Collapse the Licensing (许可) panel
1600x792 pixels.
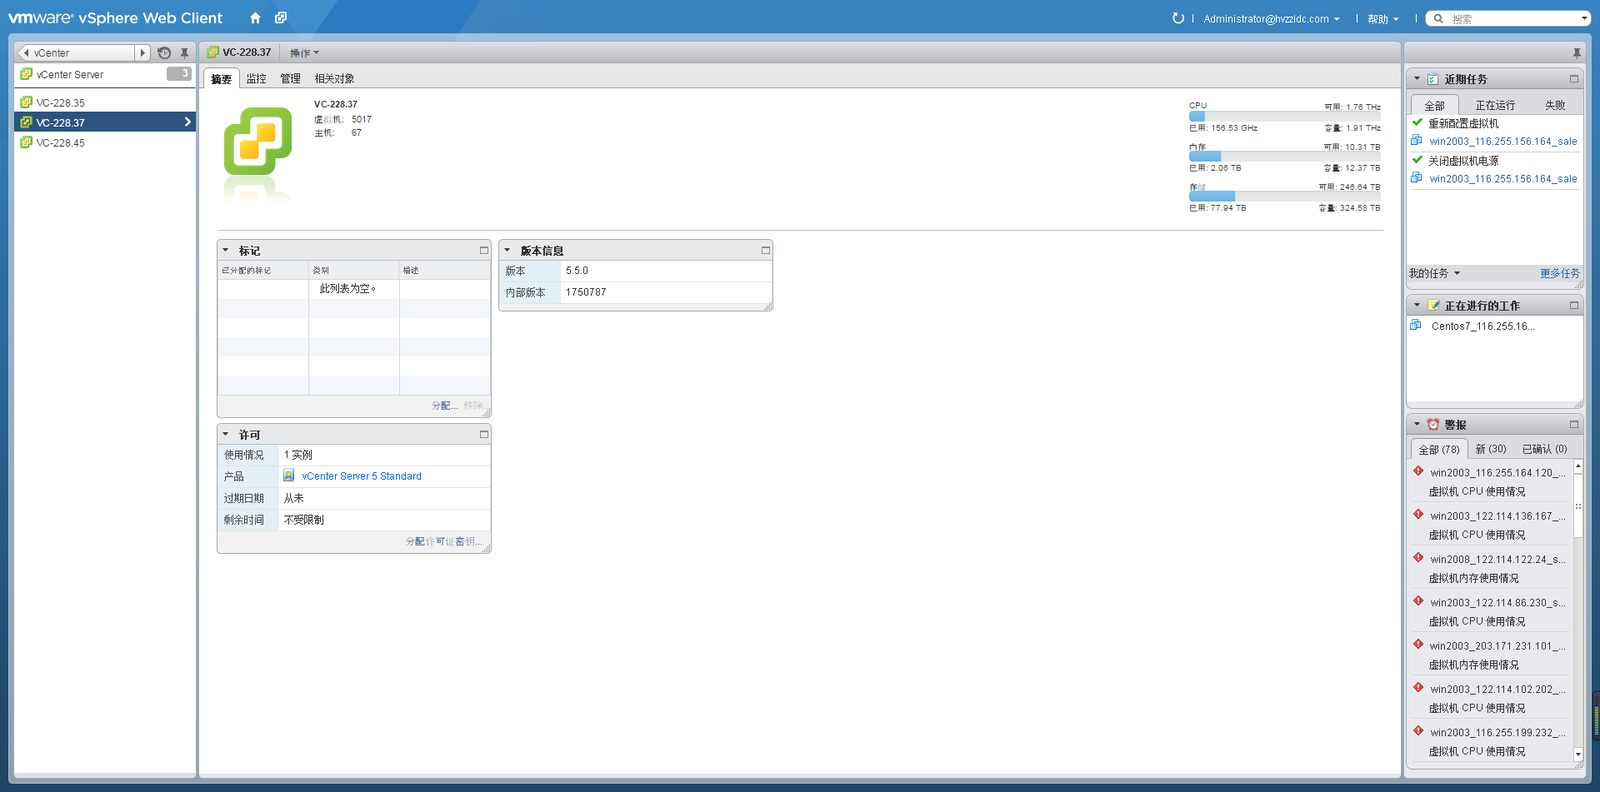(225, 434)
